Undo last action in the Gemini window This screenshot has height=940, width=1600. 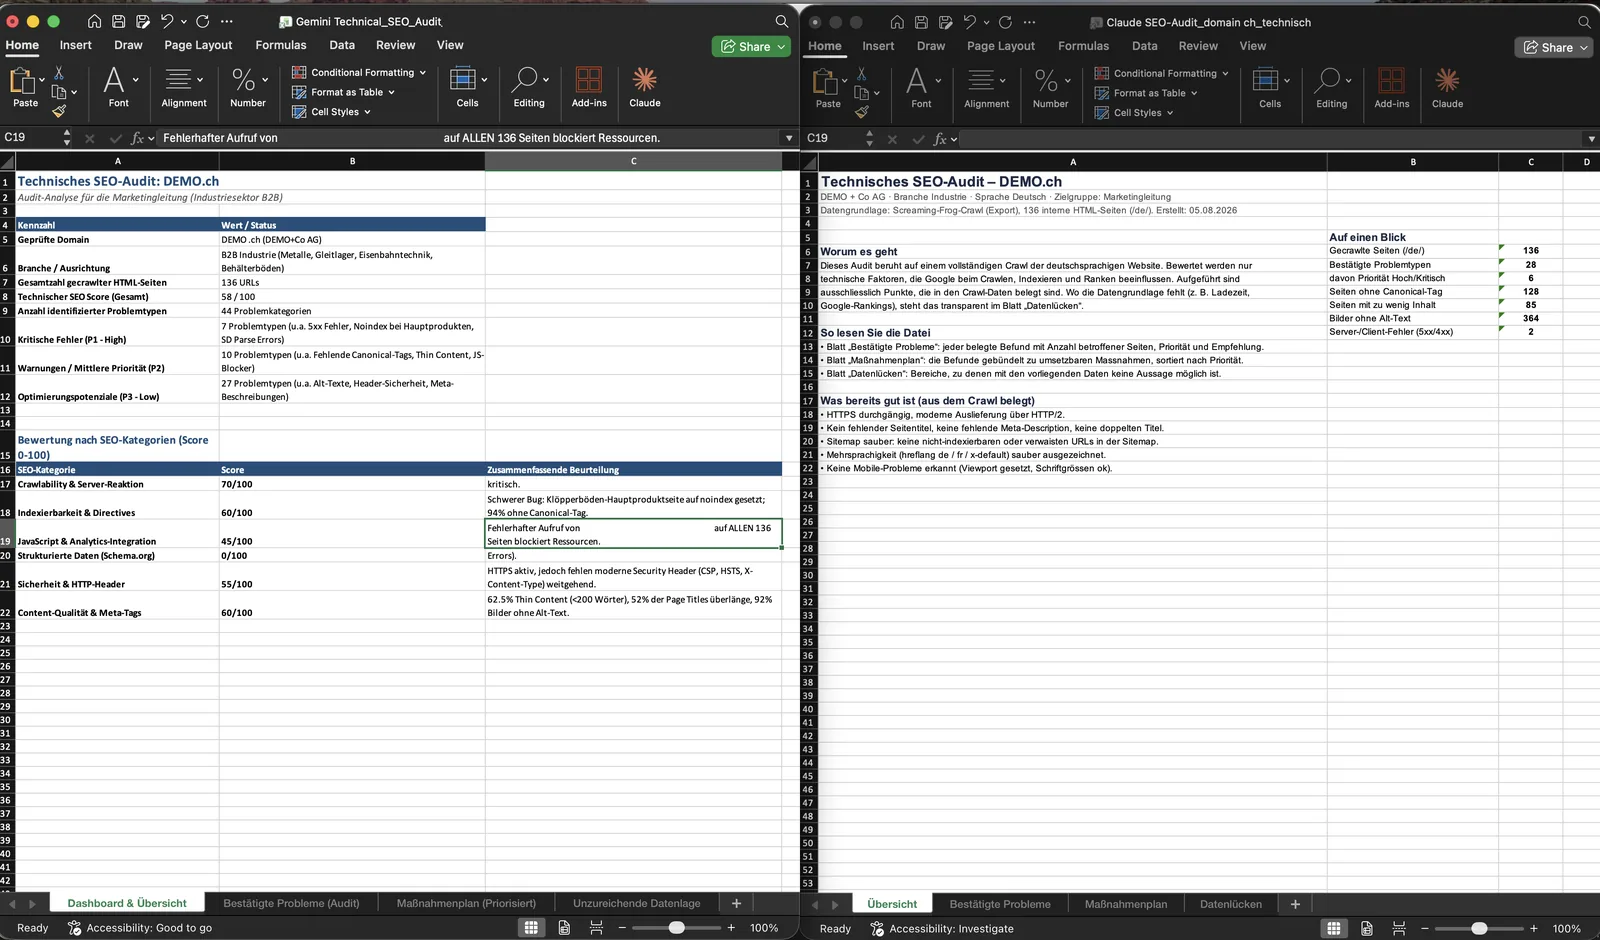[x=167, y=21]
